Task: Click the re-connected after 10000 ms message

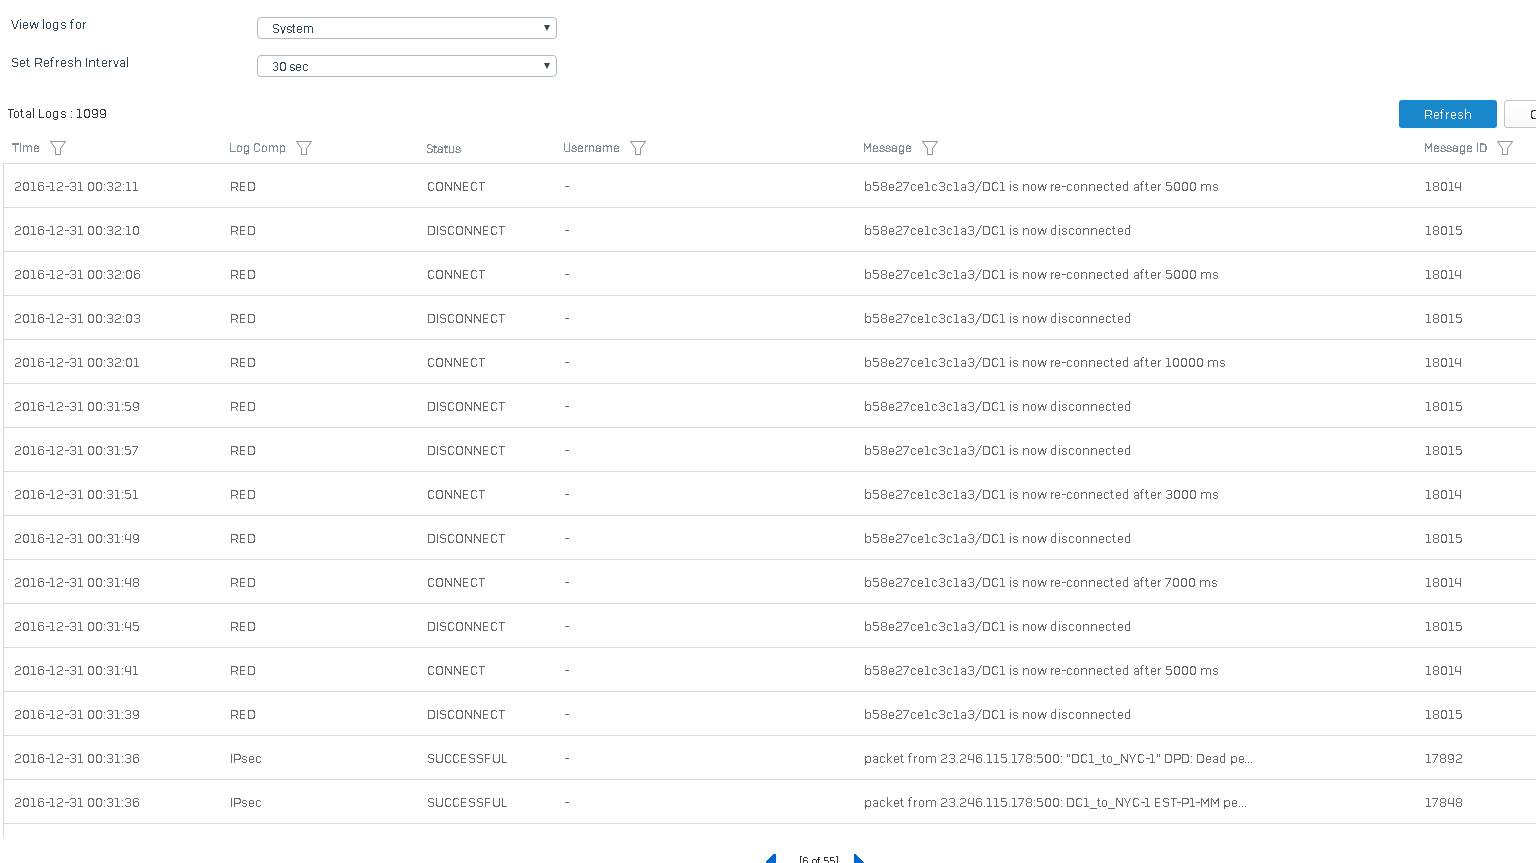Action: click(x=1044, y=363)
